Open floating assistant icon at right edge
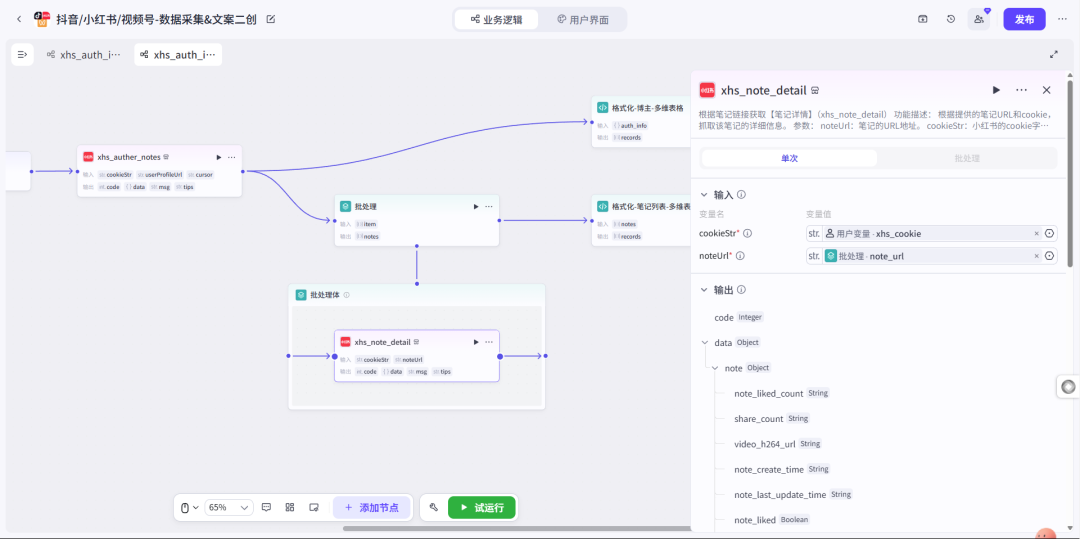Viewport: 1080px width, 539px height. pyautogui.click(x=1068, y=387)
